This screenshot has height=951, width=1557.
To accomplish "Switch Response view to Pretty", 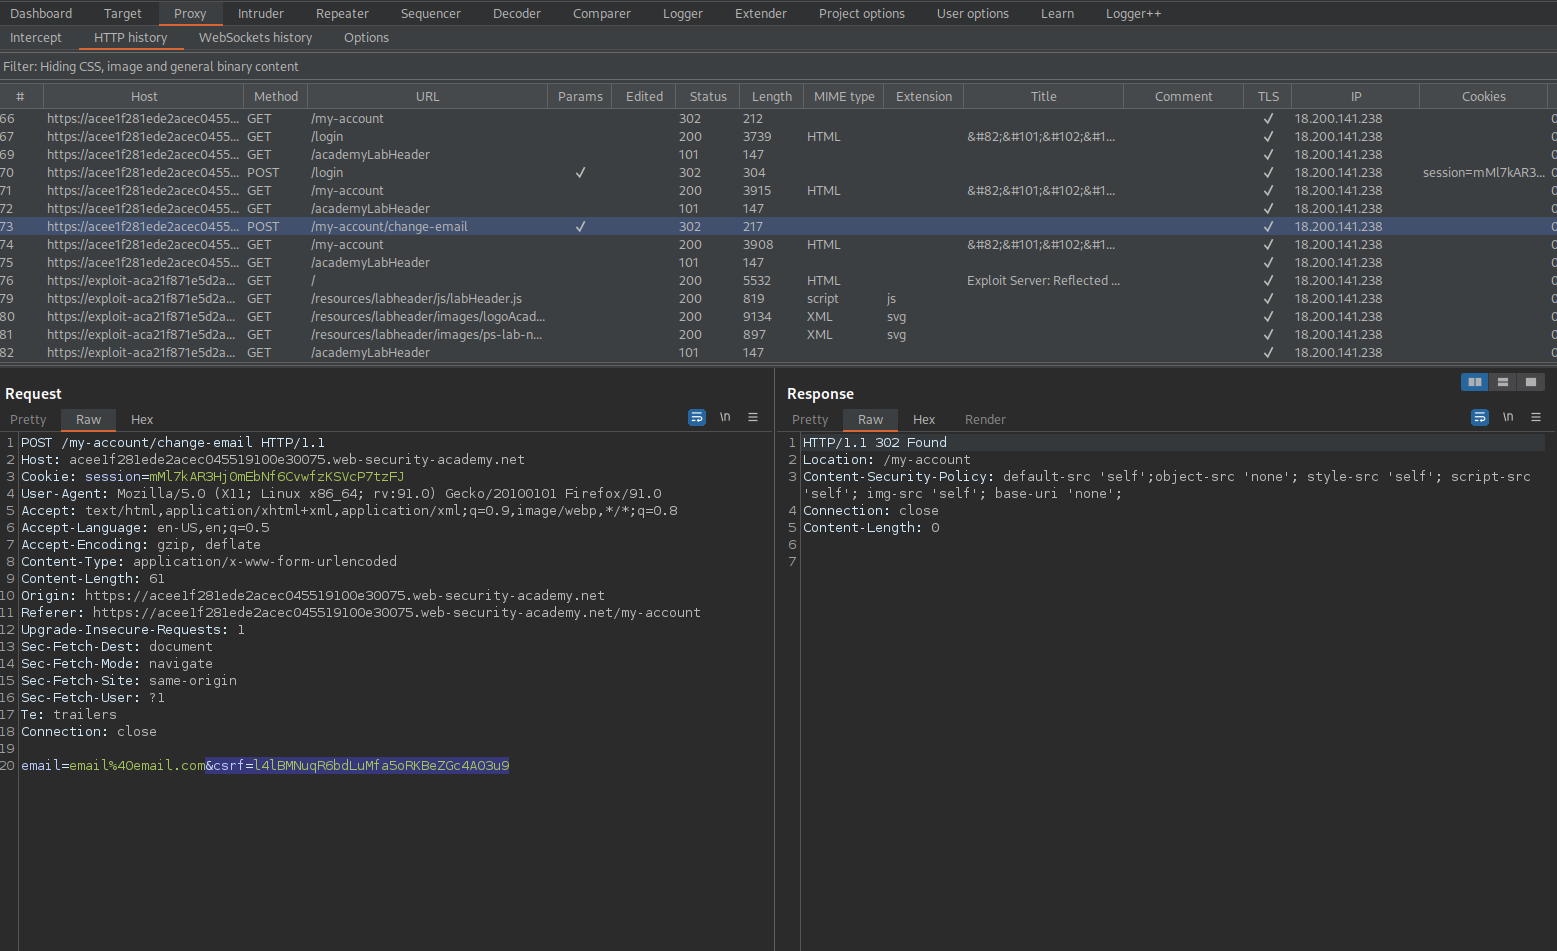I will 810,420.
